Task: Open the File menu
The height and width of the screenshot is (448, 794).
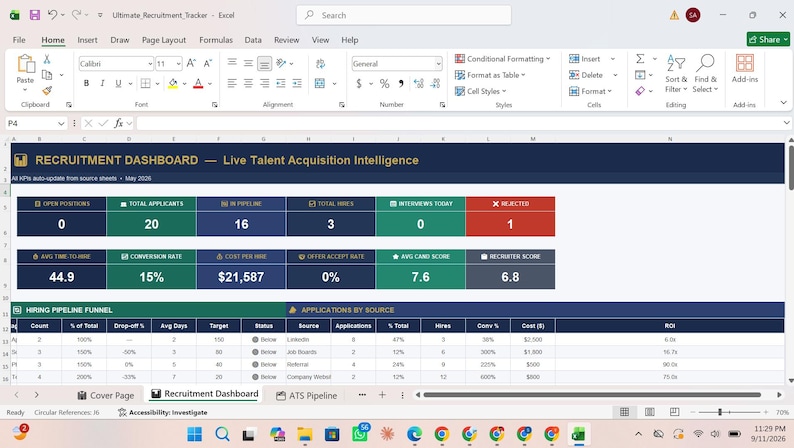Action: [19, 40]
